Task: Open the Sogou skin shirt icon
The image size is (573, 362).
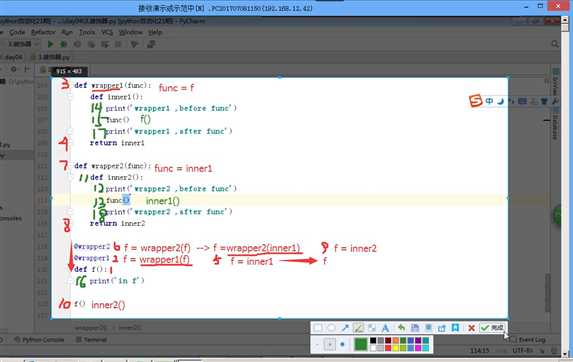Action: coord(544,101)
